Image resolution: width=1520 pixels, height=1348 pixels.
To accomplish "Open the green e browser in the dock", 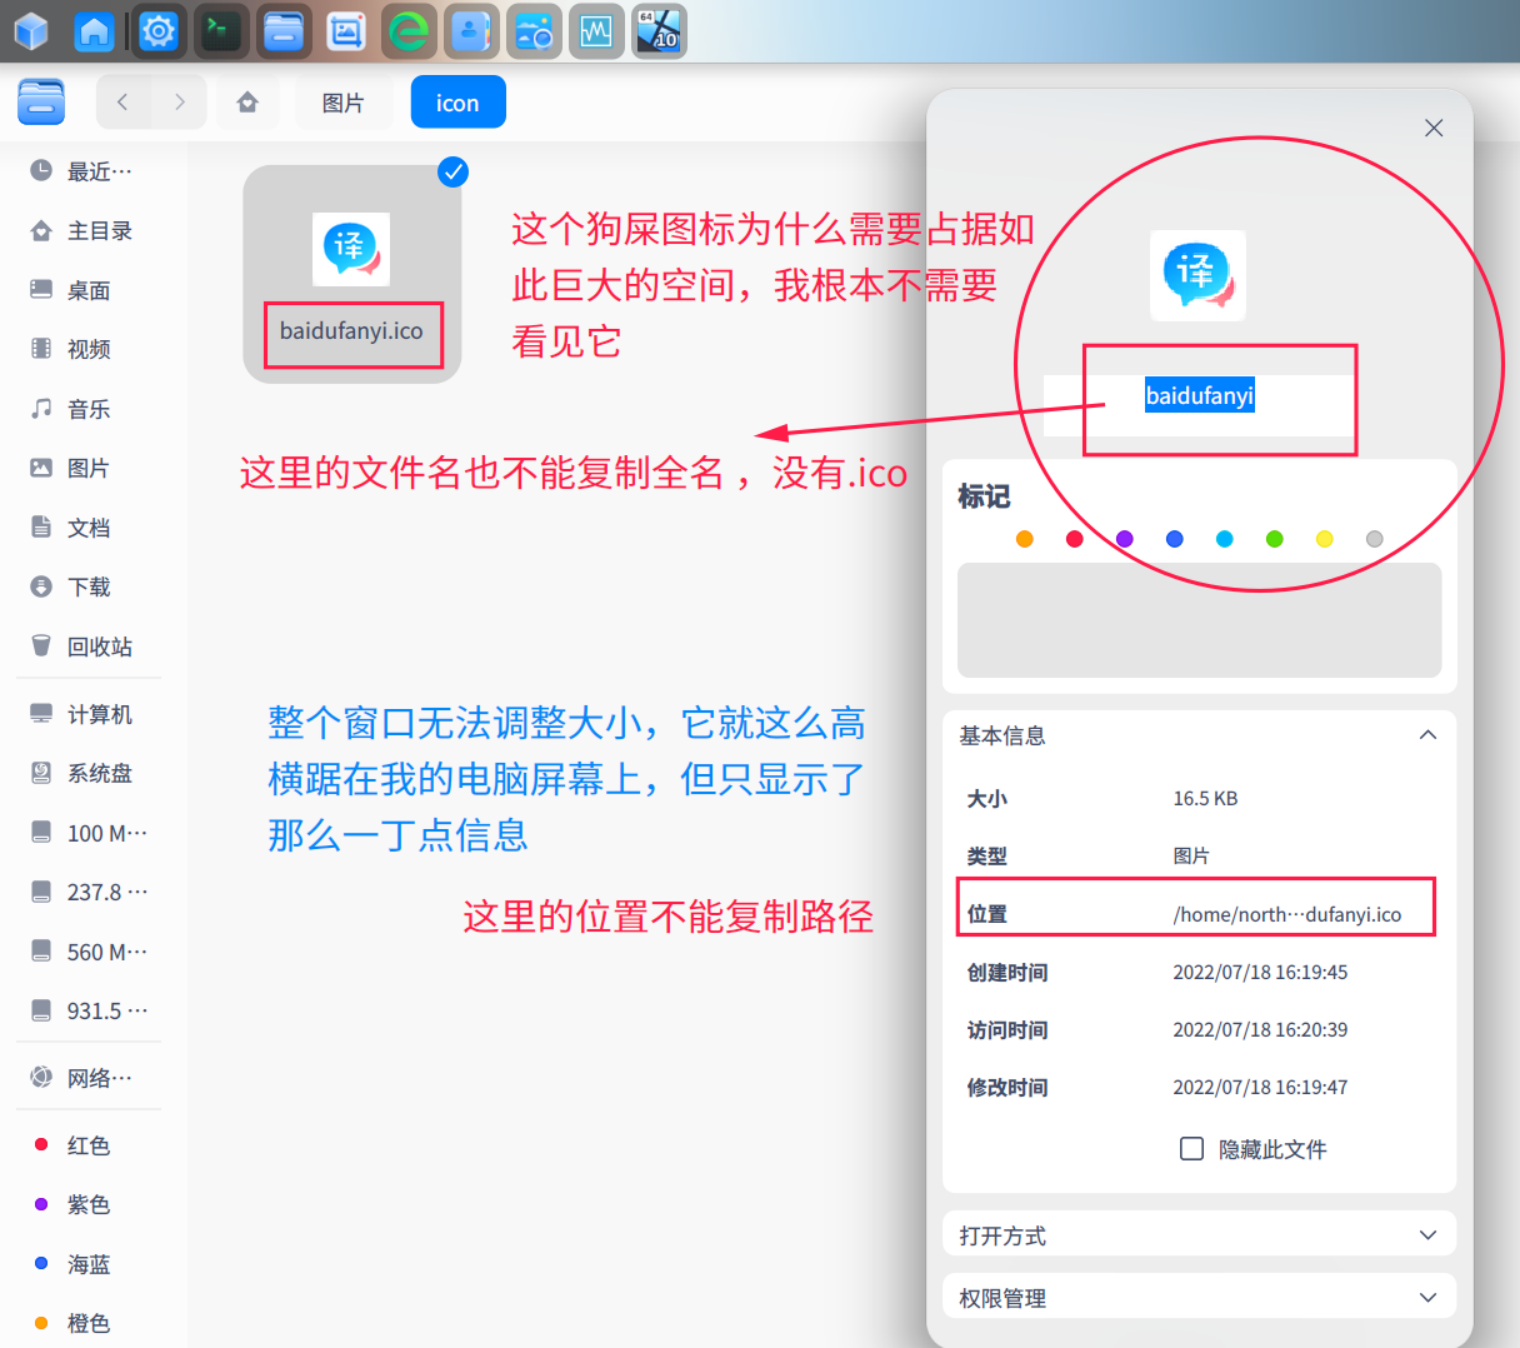I will (409, 32).
